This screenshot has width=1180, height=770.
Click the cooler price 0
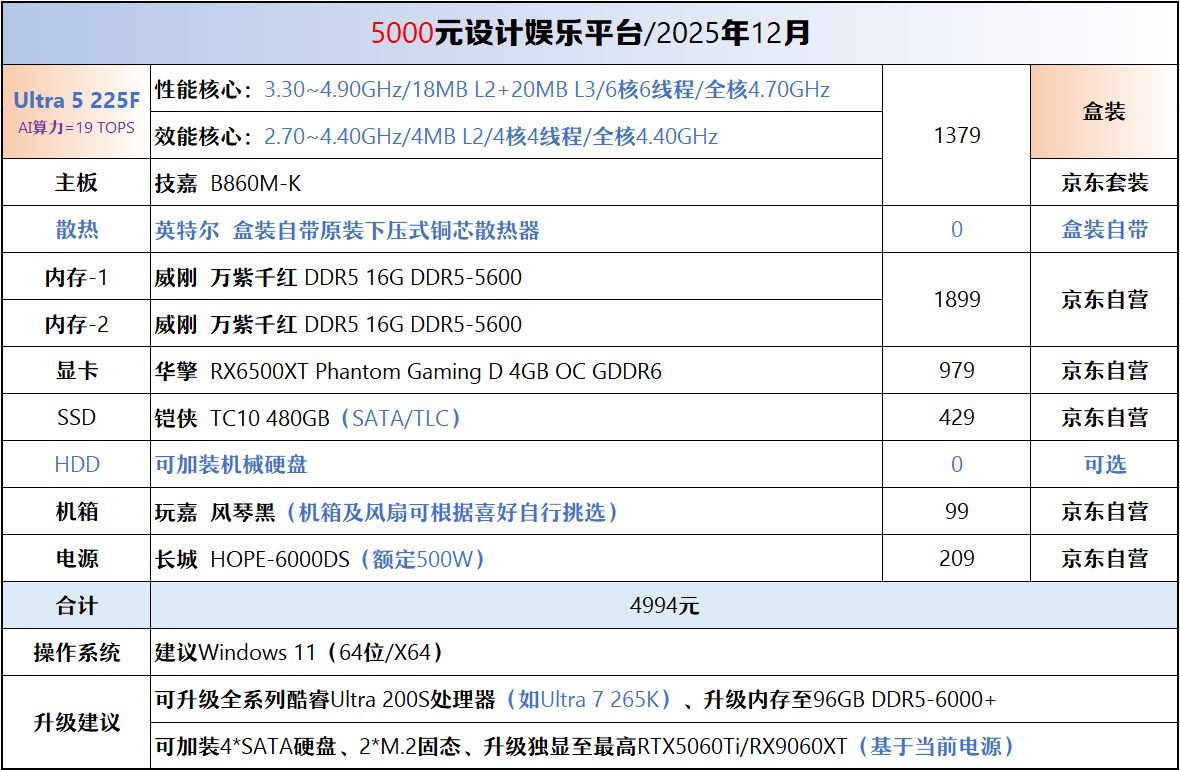(956, 229)
